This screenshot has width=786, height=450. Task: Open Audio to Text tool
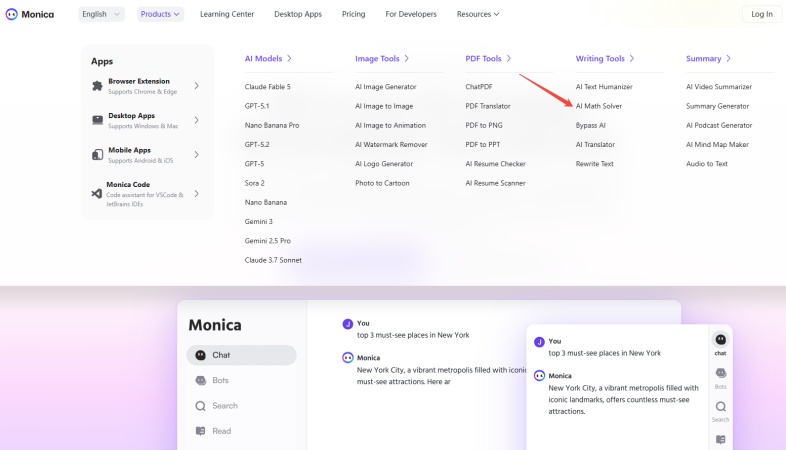707,164
